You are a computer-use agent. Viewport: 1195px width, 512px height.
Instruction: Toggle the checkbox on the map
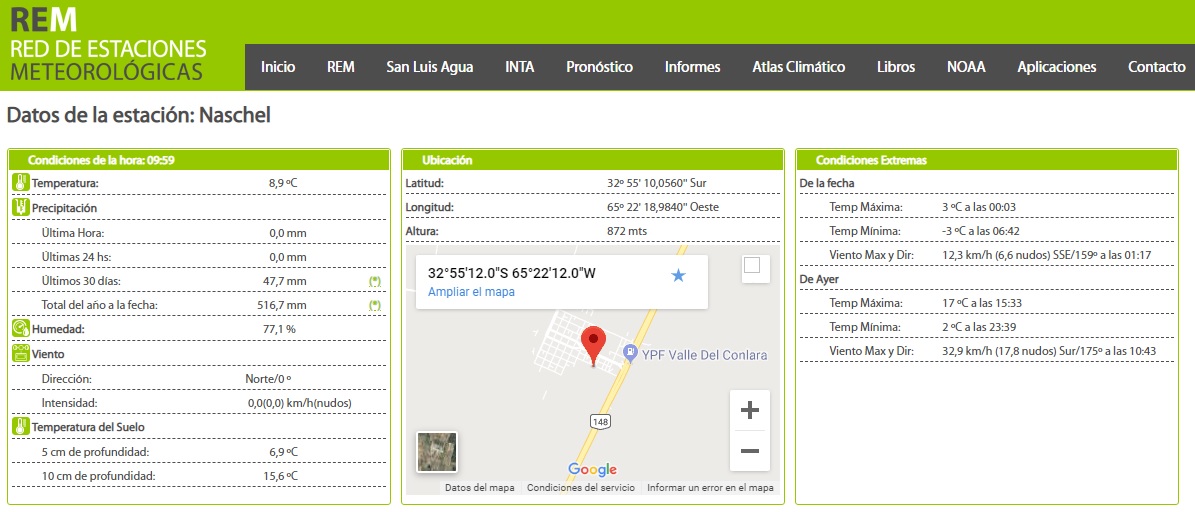752,265
